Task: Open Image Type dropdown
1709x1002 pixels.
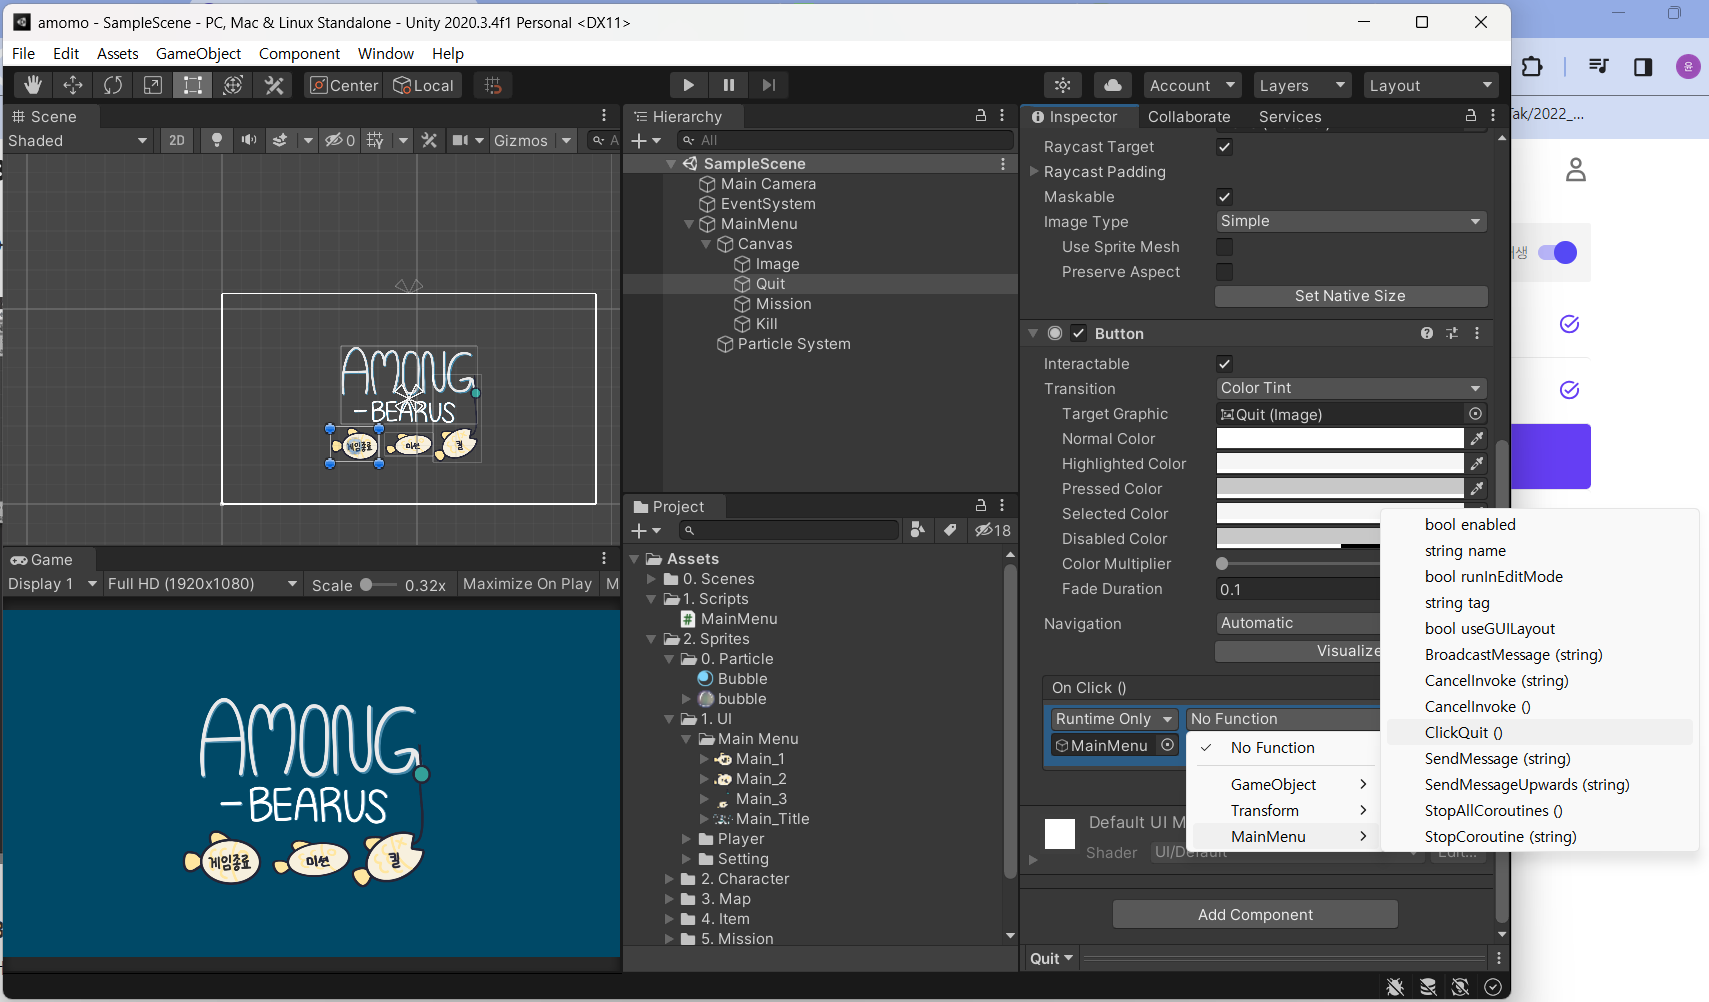Action: pos(1350,221)
